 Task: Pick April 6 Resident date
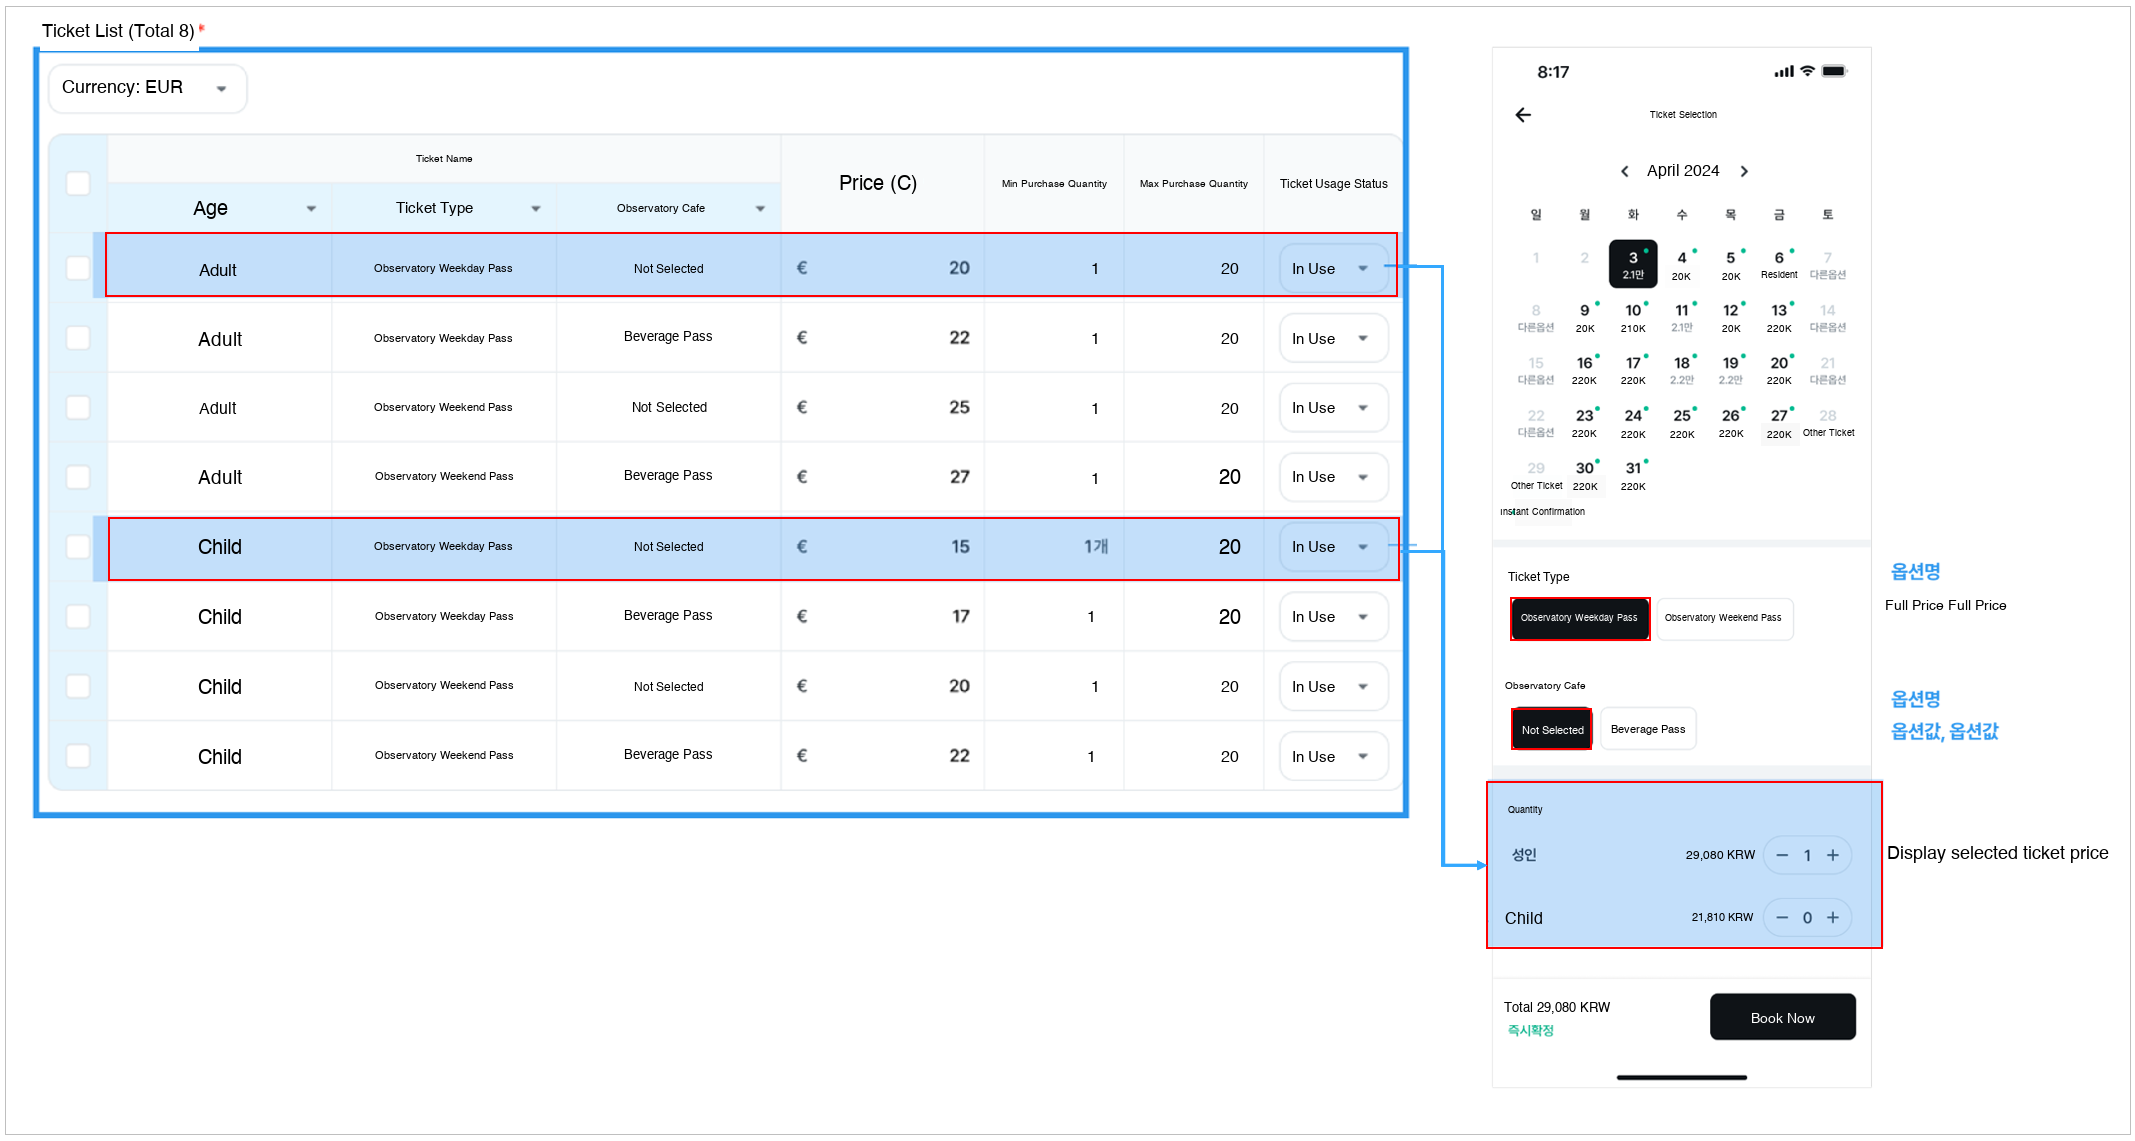click(x=1779, y=264)
